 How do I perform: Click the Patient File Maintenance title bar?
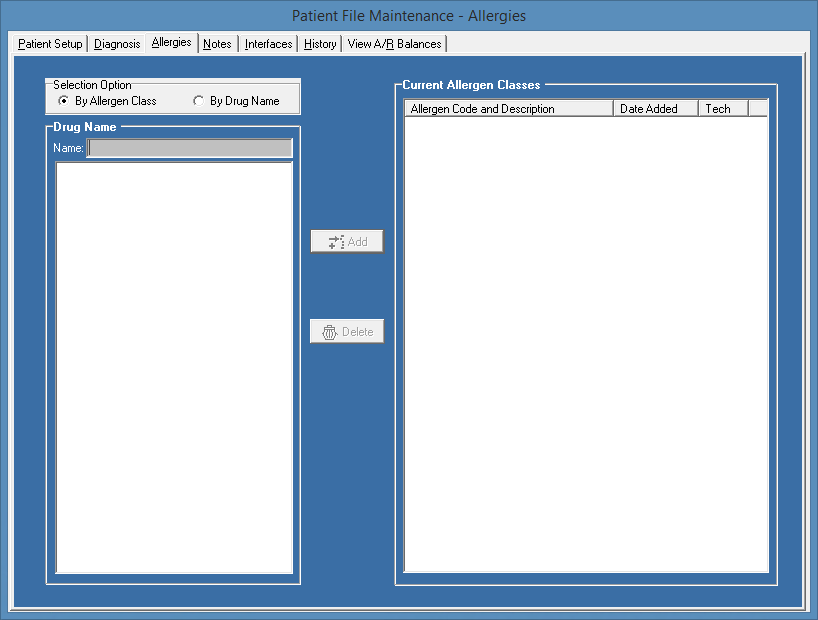point(408,16)
